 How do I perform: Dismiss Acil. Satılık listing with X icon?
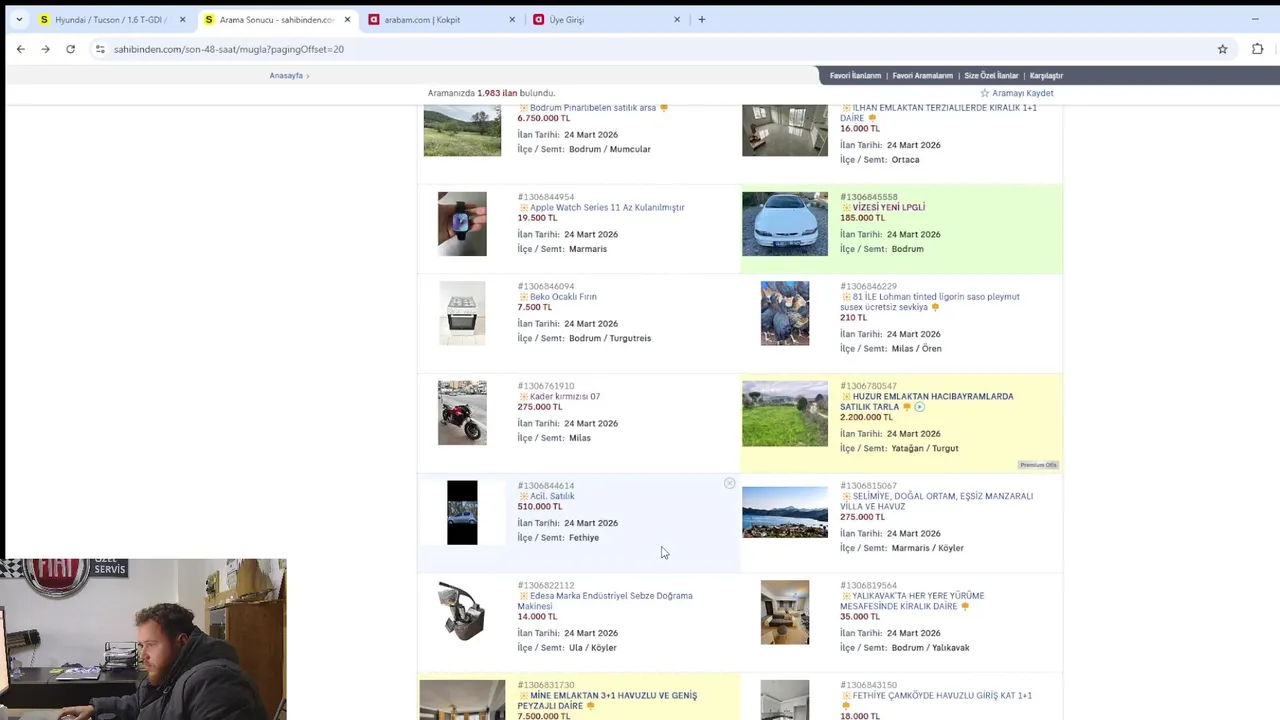pyautogui.click(x=730, y=484)
